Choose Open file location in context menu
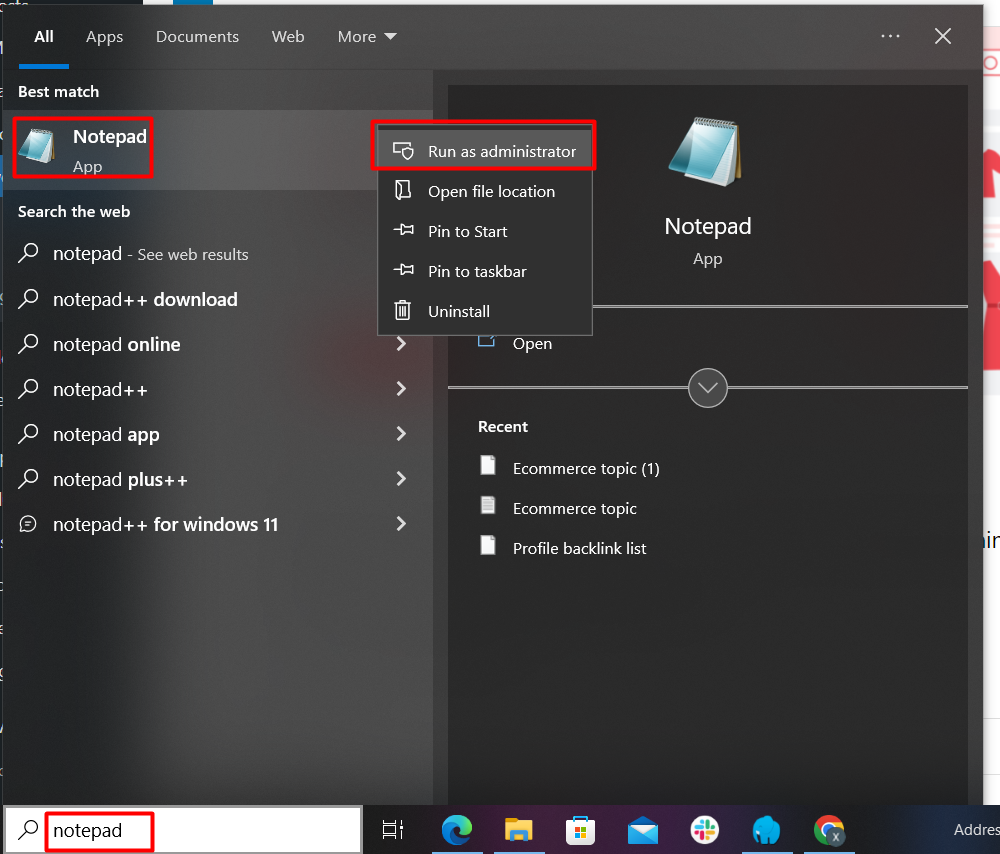Image resolution: width=1000 pixels, height=854 pixels. point(485,191)
